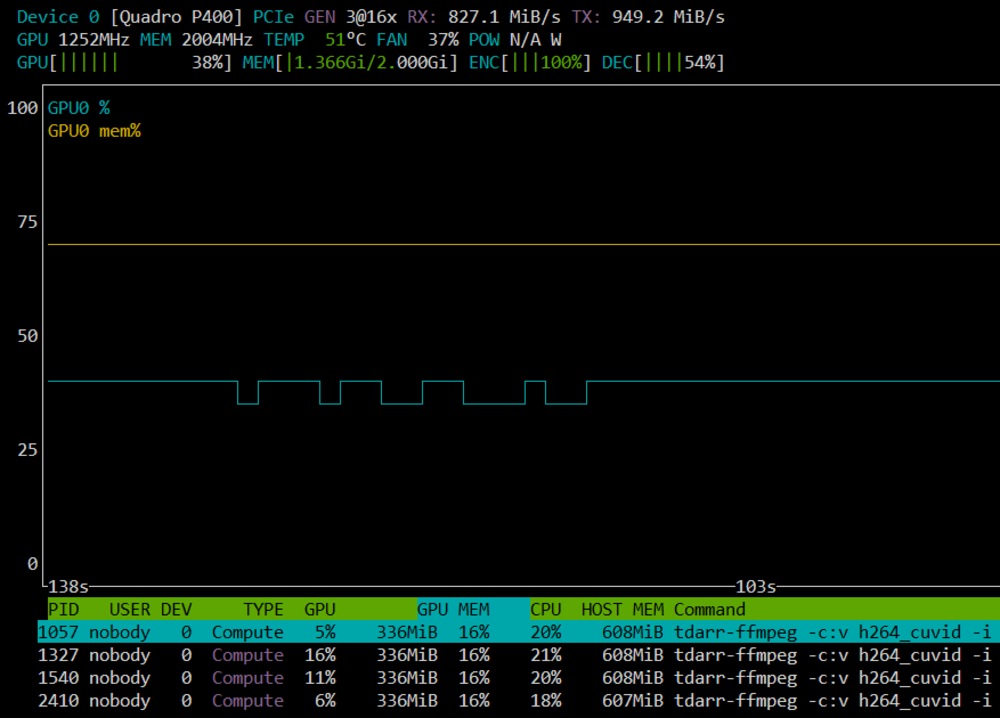Viewport: 1000px width, 718px height.
Task: Click the 6% GPU value for PID 2410
Action: (325, 701)
